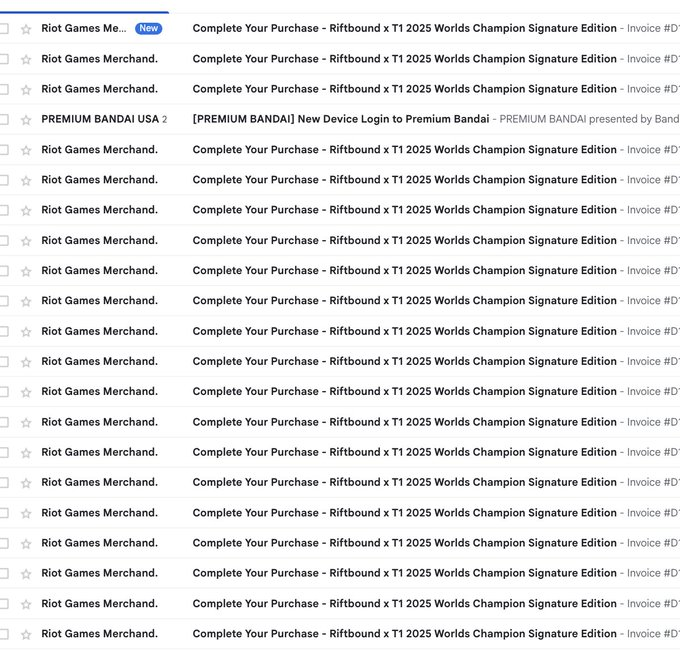
Task: Check the box directly below PREMIUM BANDAI row
Action: [x=4, y=150]
